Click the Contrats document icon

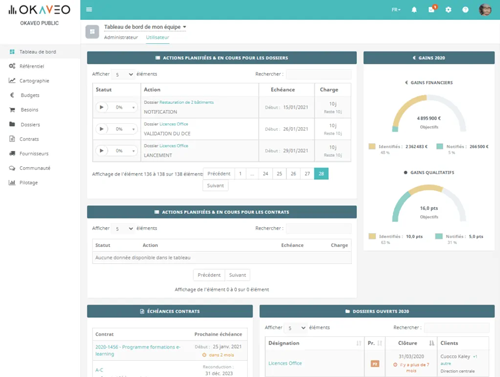click(12, 139)
